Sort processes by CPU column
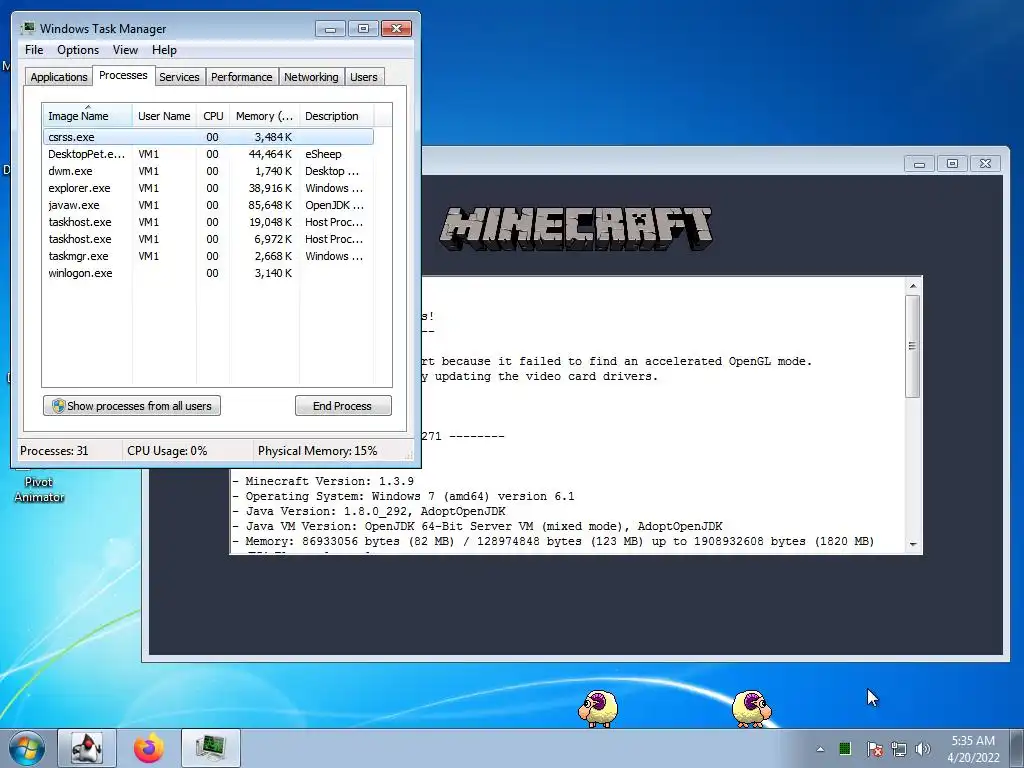1024x768 pixels. (x=213, y=116)
